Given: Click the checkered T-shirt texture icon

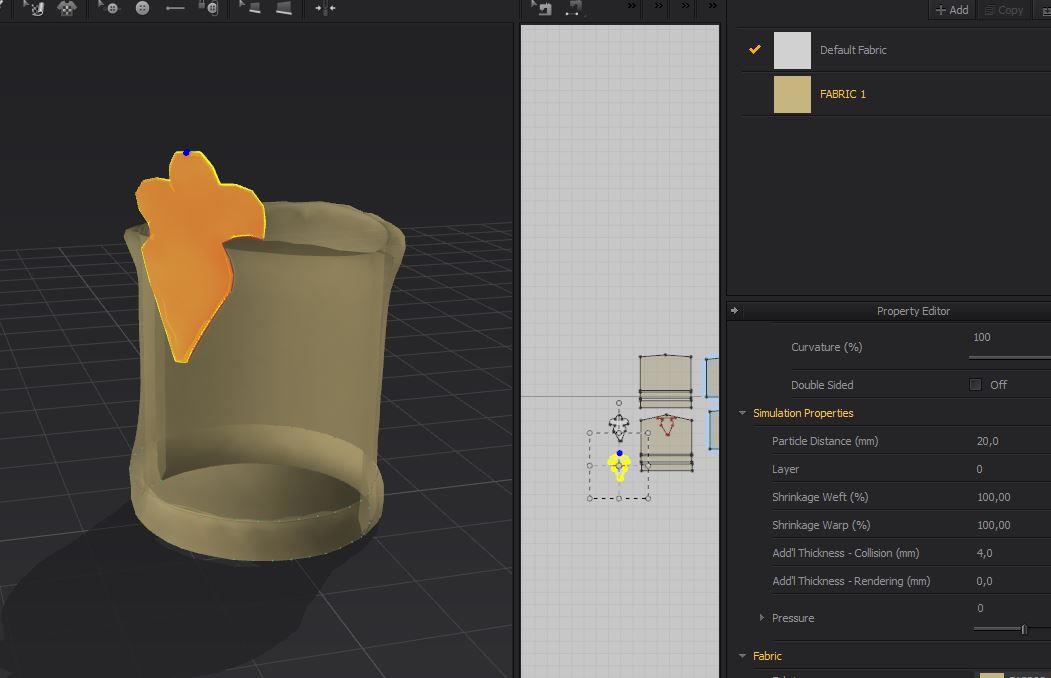Looking at the screenshot, I should (68, 8).
